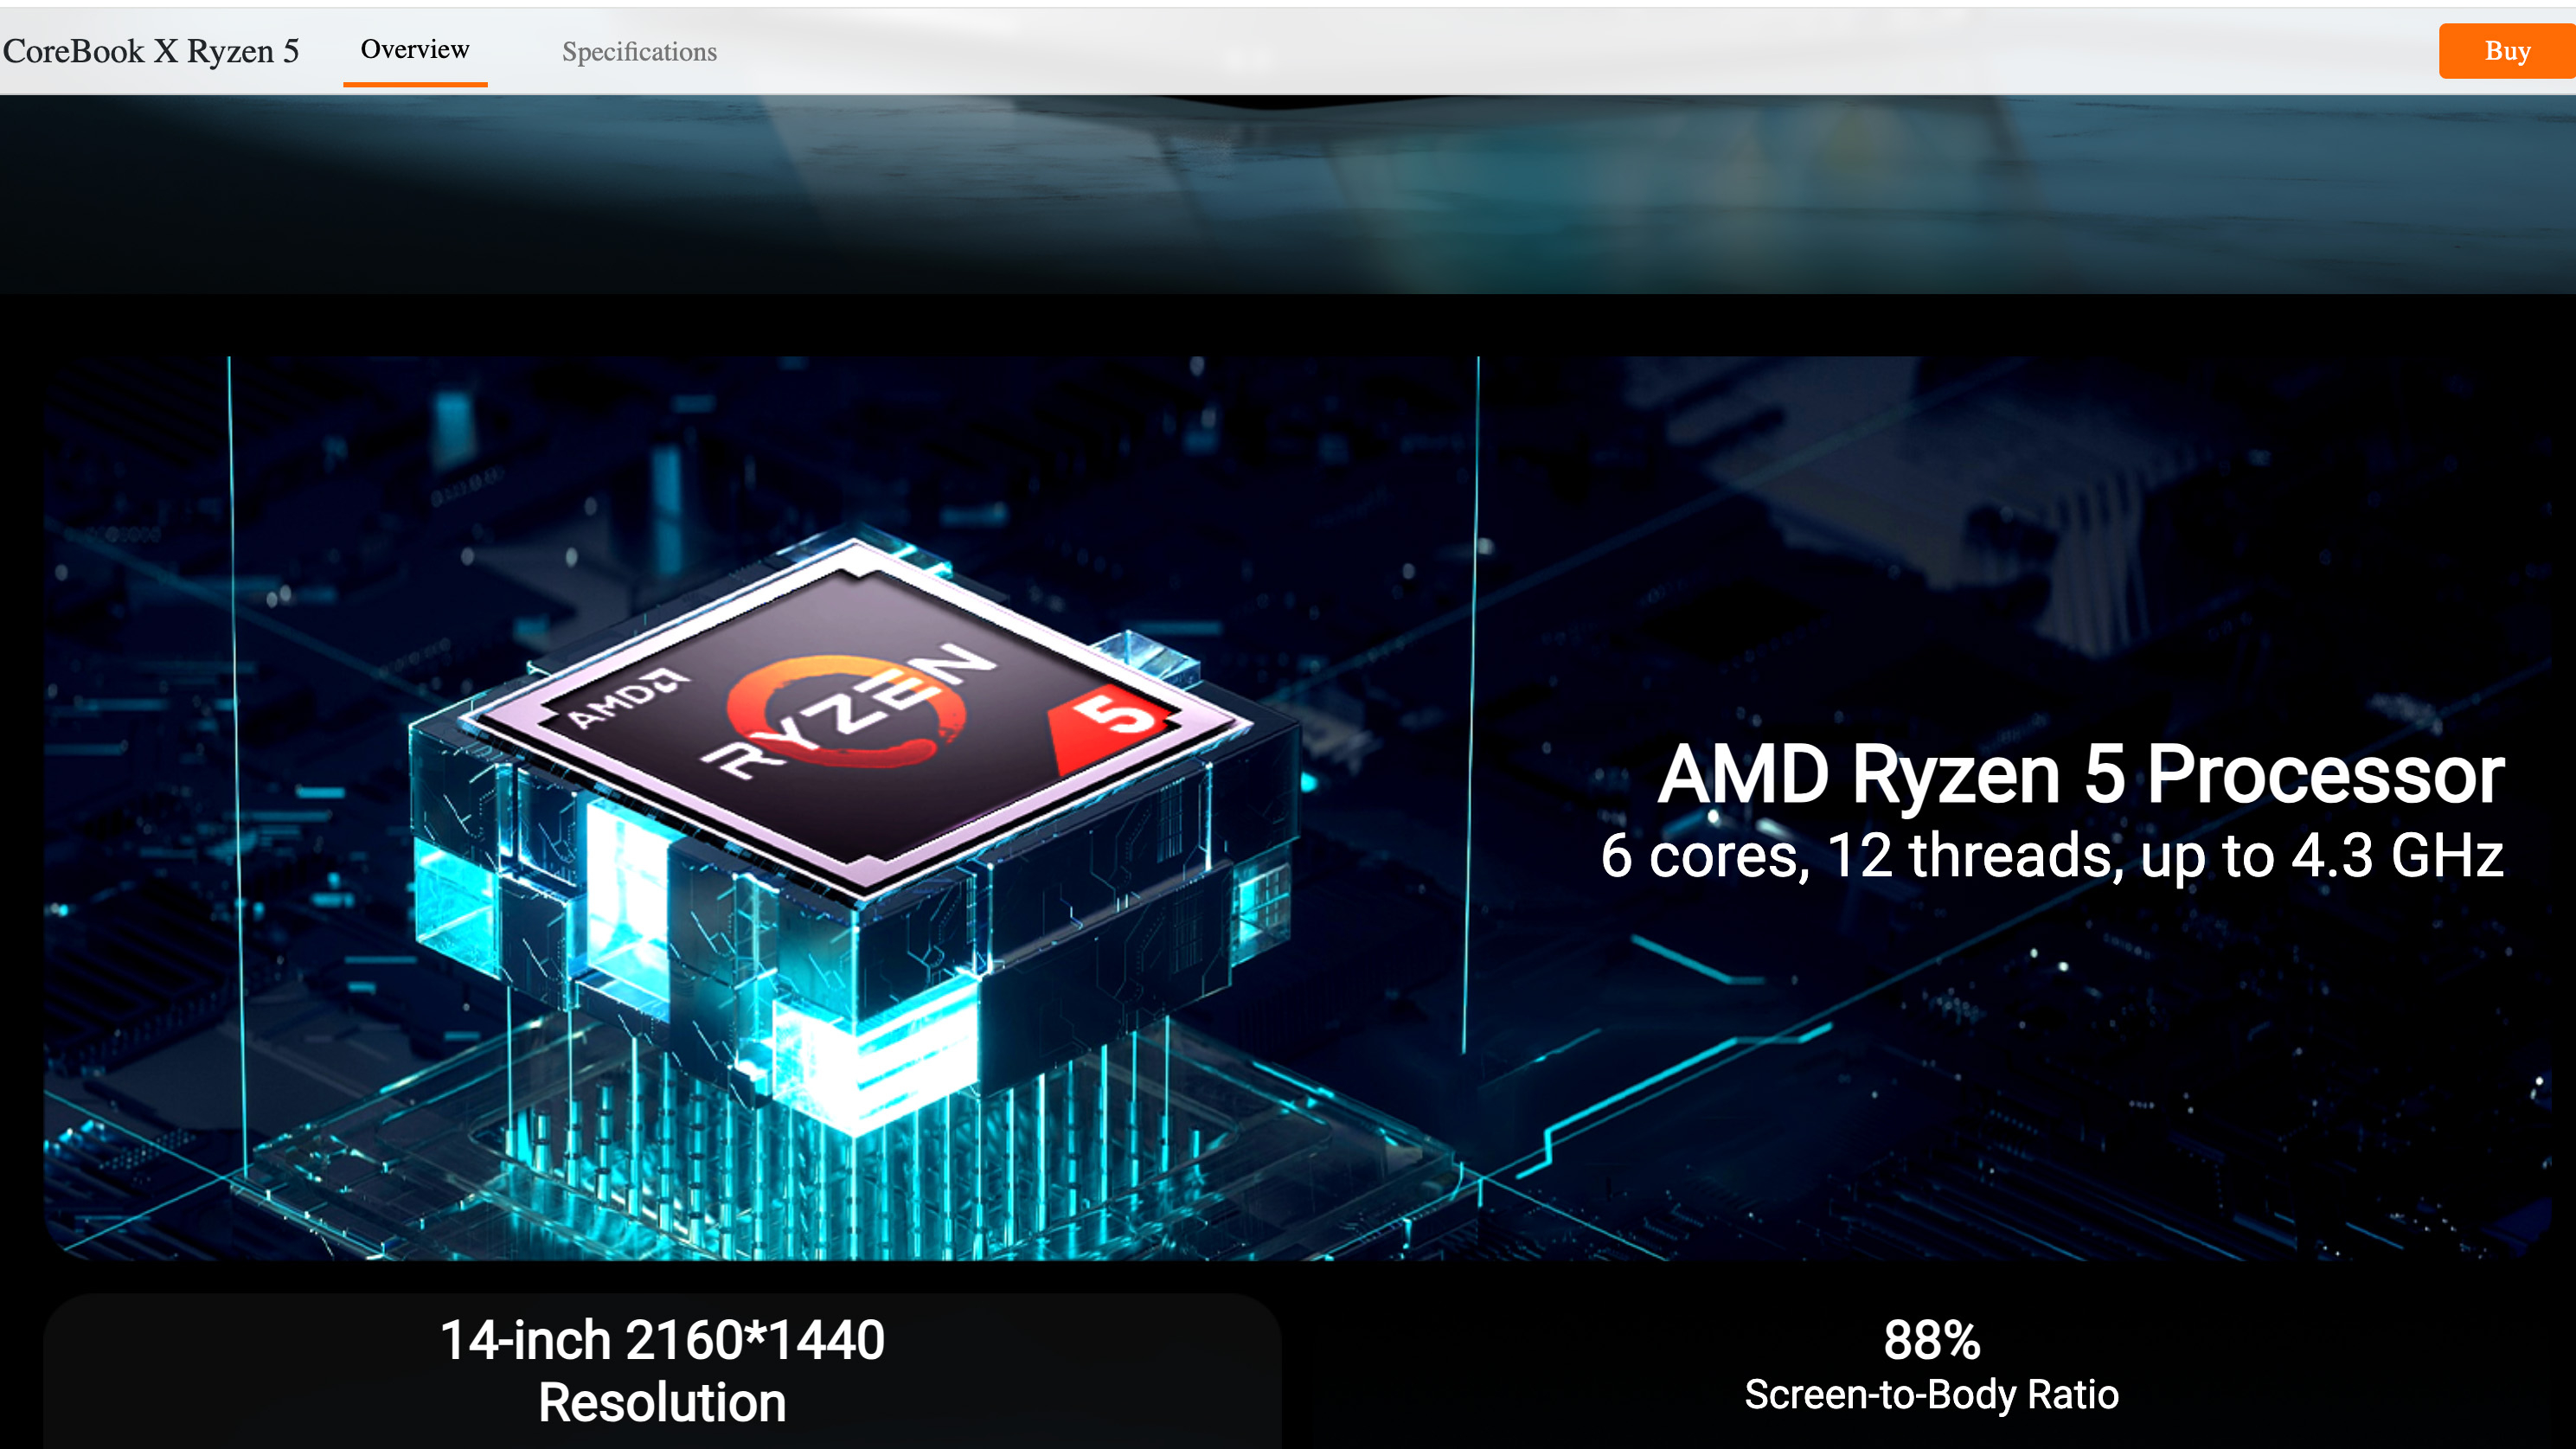Click the orange Ryzen ring emblem
Viewport: 2576px width, 1449px height.
click(x=846, y=710)
